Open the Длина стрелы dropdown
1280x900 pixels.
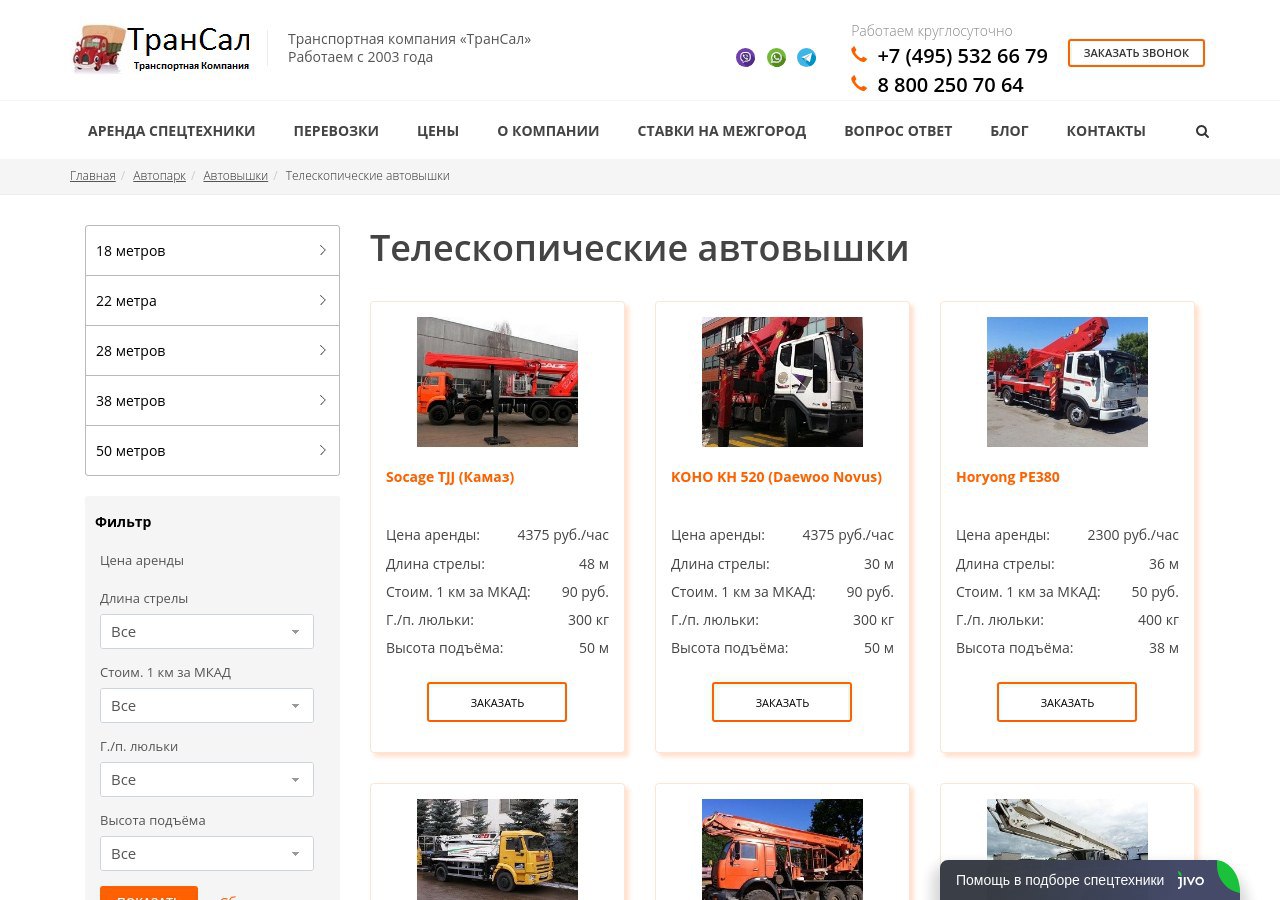(x=206, y=632)
